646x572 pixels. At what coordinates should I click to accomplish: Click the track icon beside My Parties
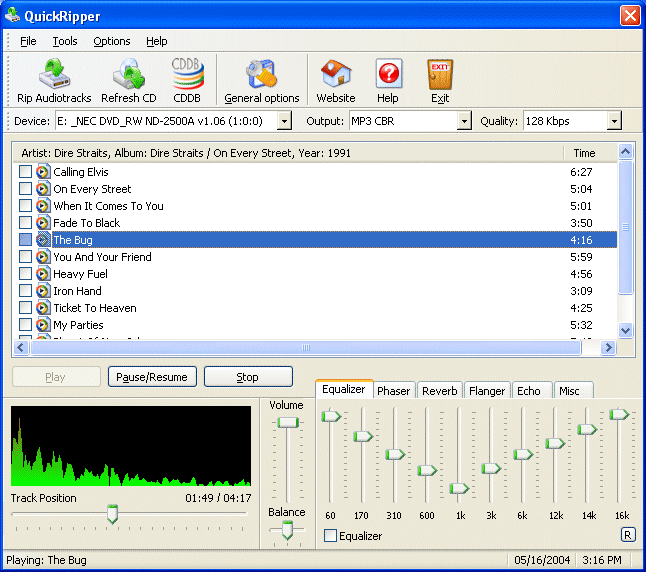tap(43, 325)
